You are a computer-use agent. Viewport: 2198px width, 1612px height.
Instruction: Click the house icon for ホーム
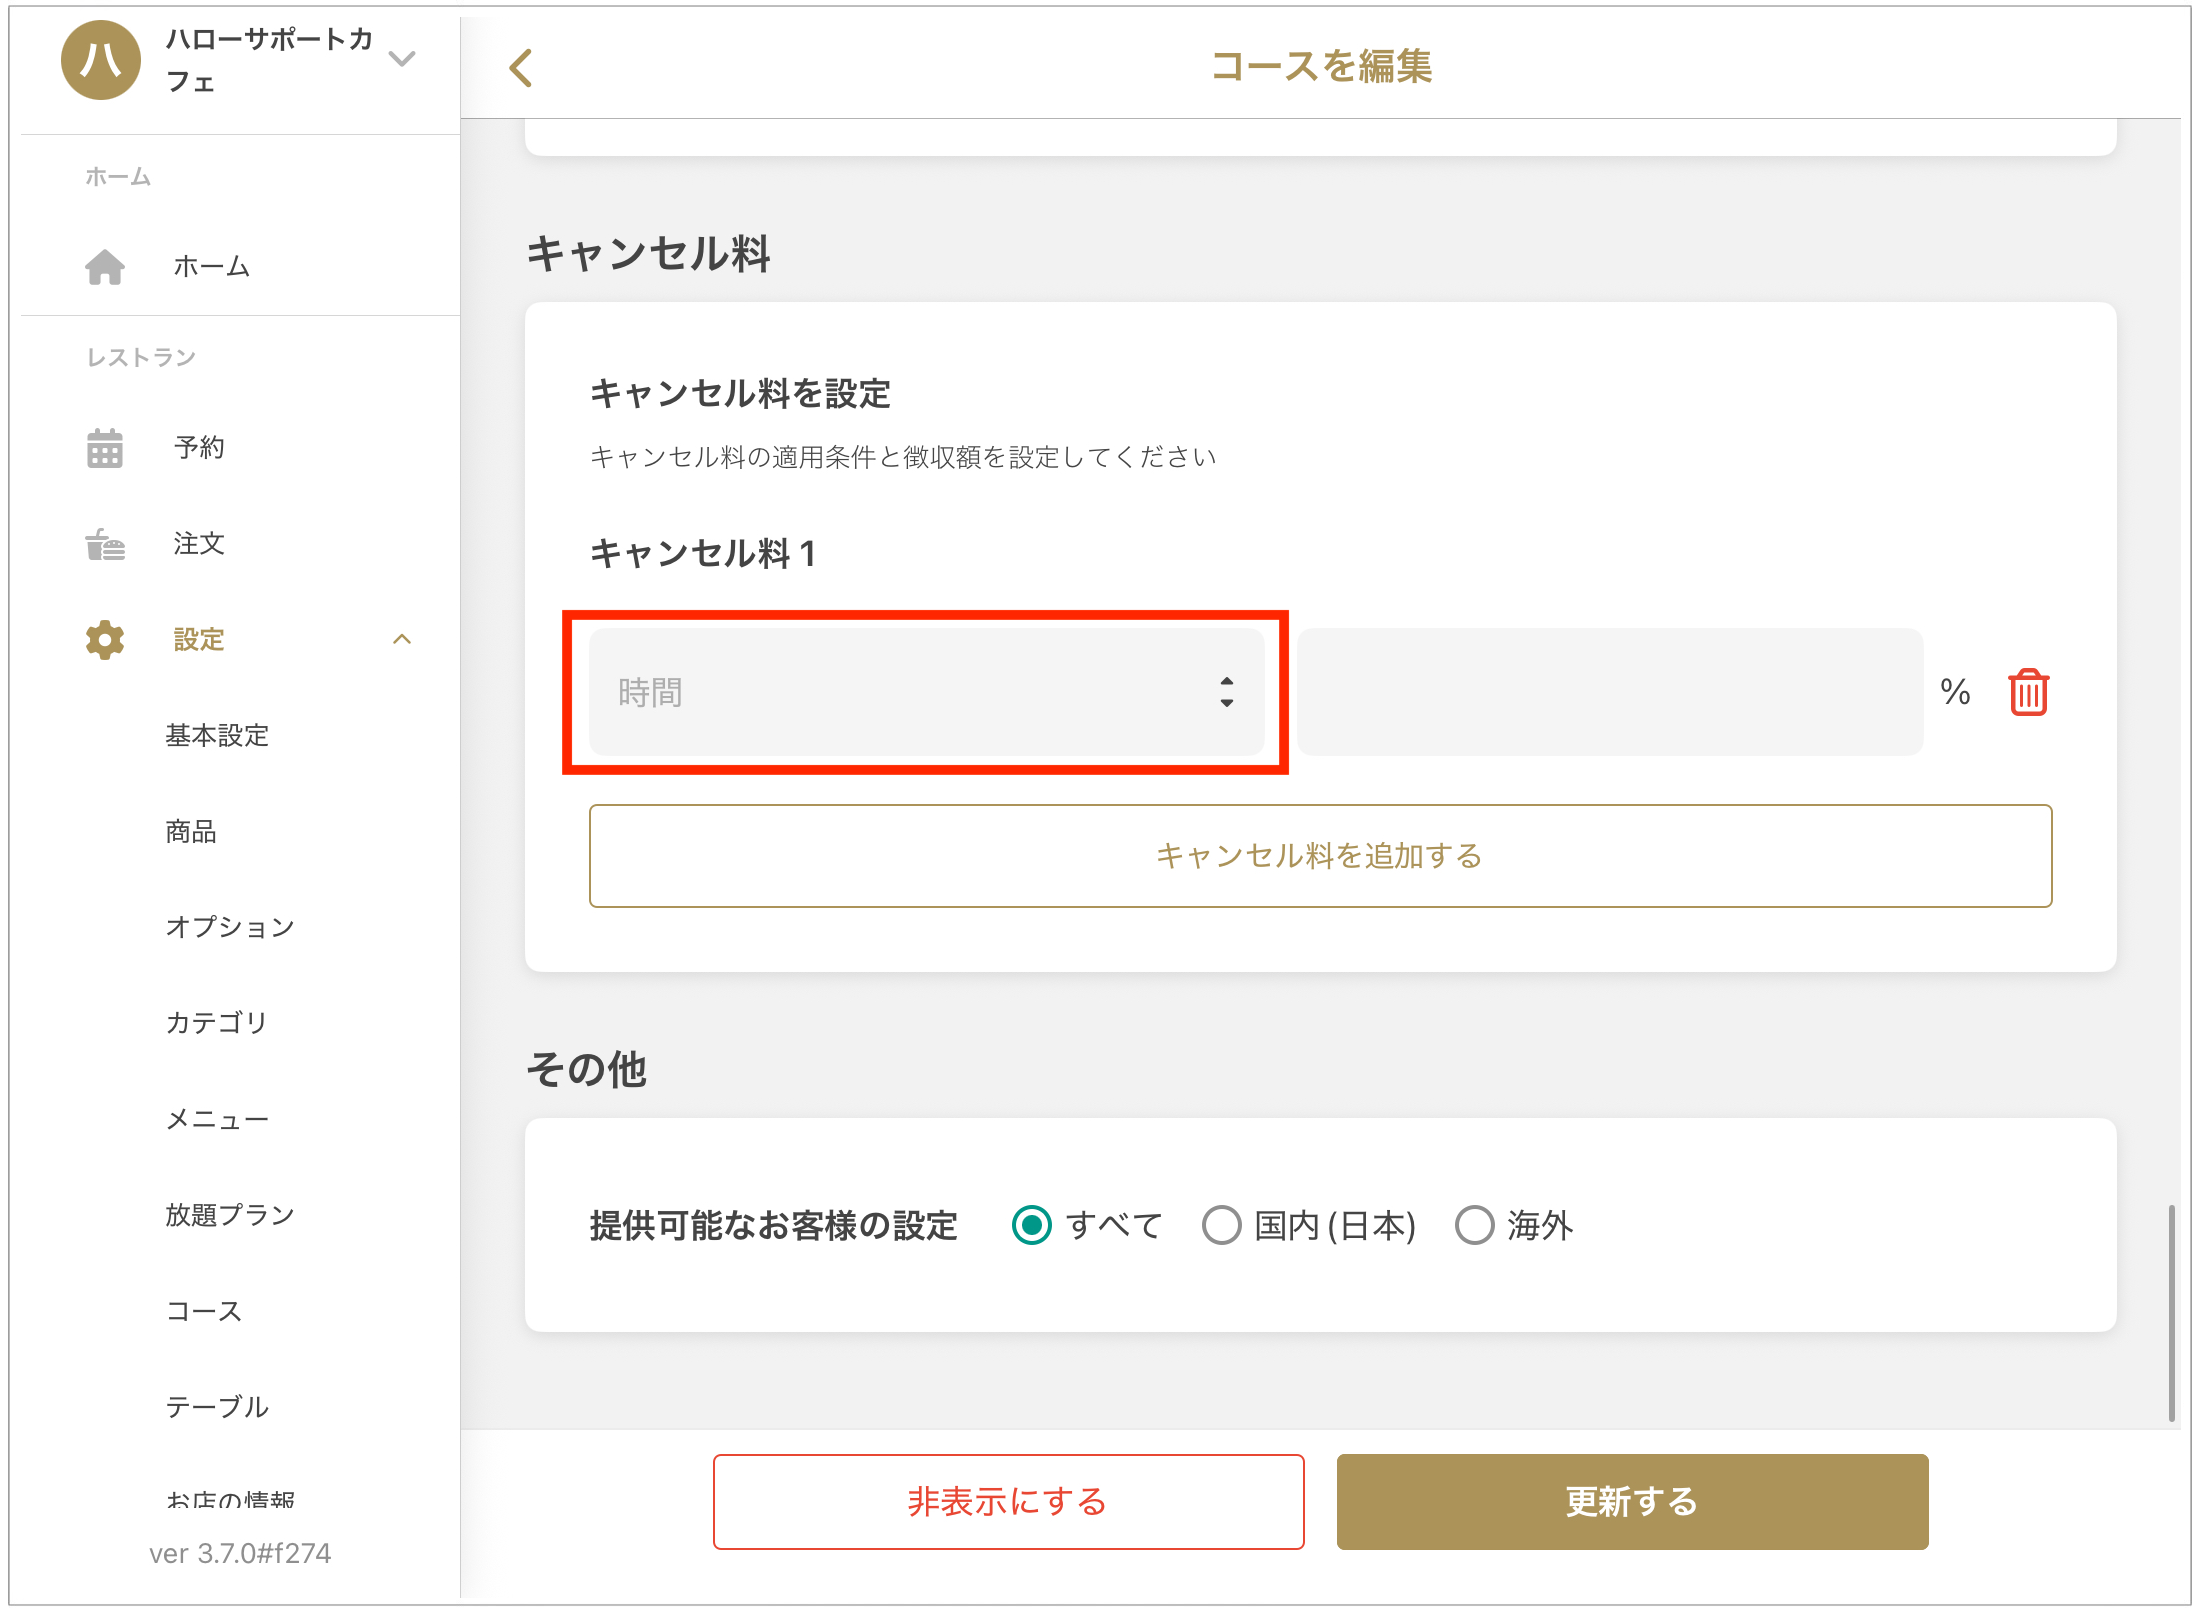(x=105, y=267)
